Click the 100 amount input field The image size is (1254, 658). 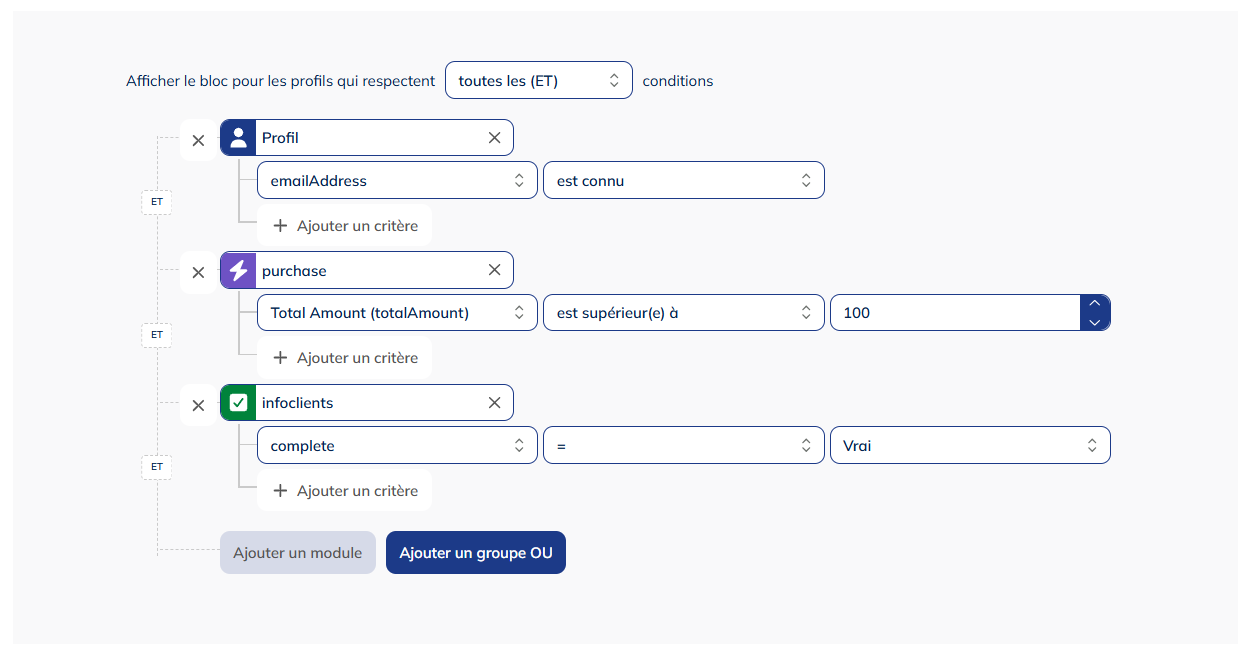point(955,313)
